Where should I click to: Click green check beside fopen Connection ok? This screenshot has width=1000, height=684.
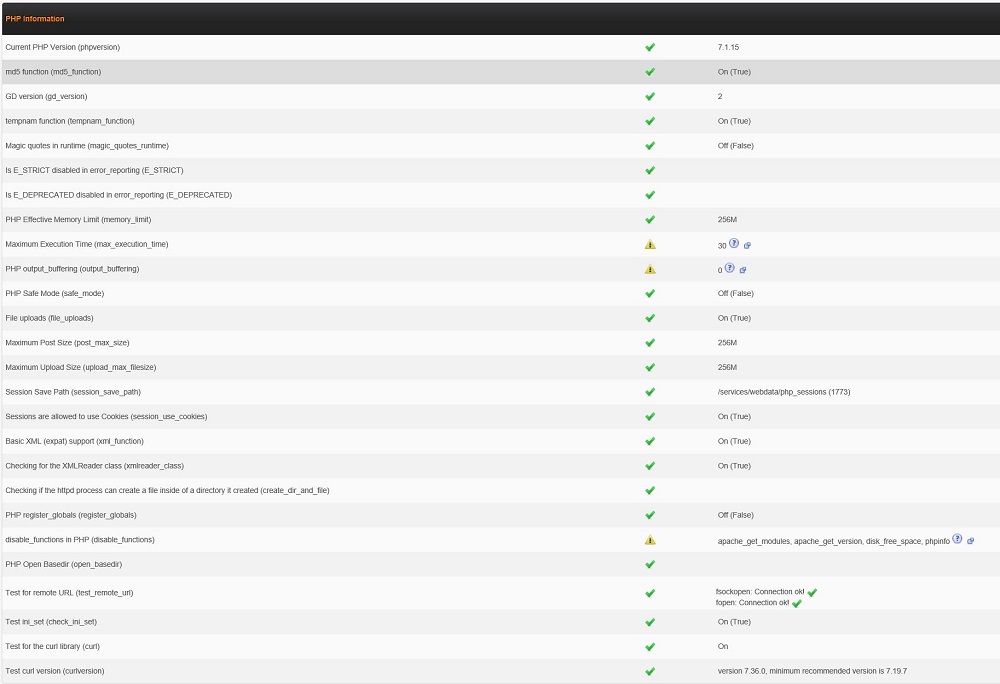pyautogui.click(x=797, y=603)
